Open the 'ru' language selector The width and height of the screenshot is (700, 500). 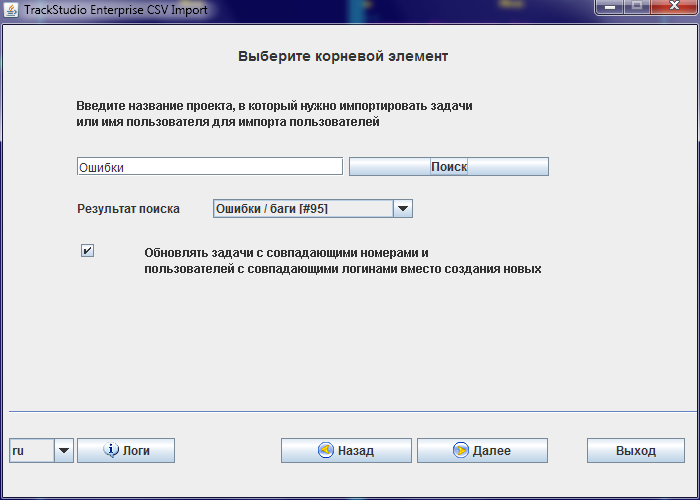tap(30, 451)
